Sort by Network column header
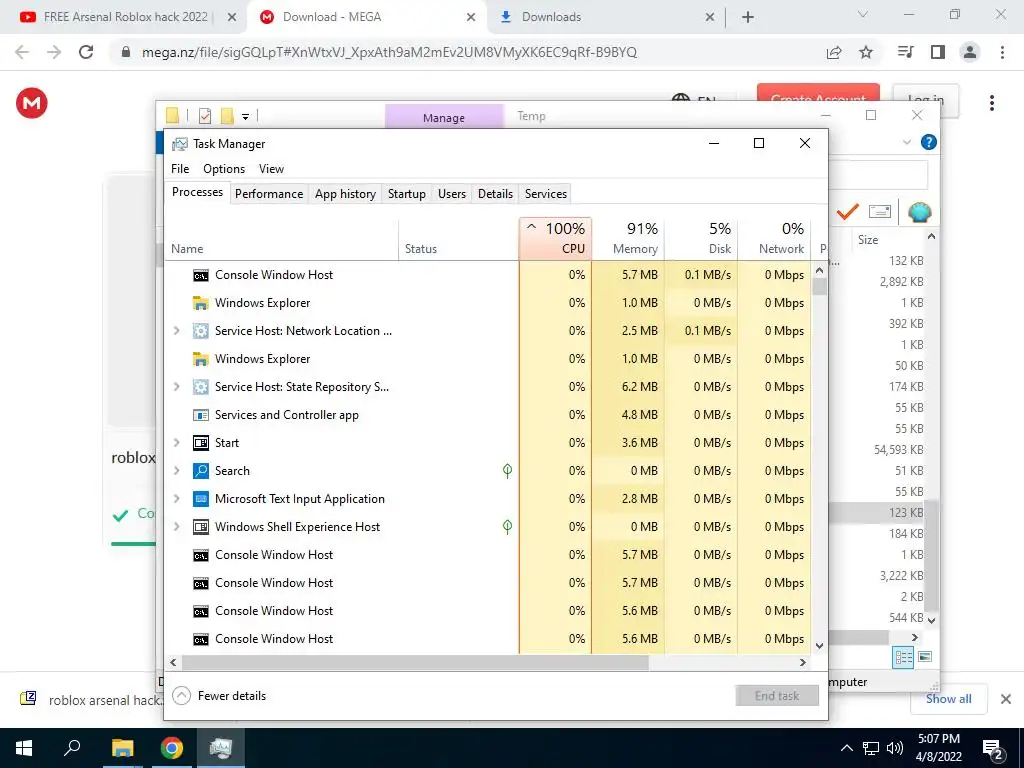Viewport: 1024px width, 768px height. [x=775, y=238]
